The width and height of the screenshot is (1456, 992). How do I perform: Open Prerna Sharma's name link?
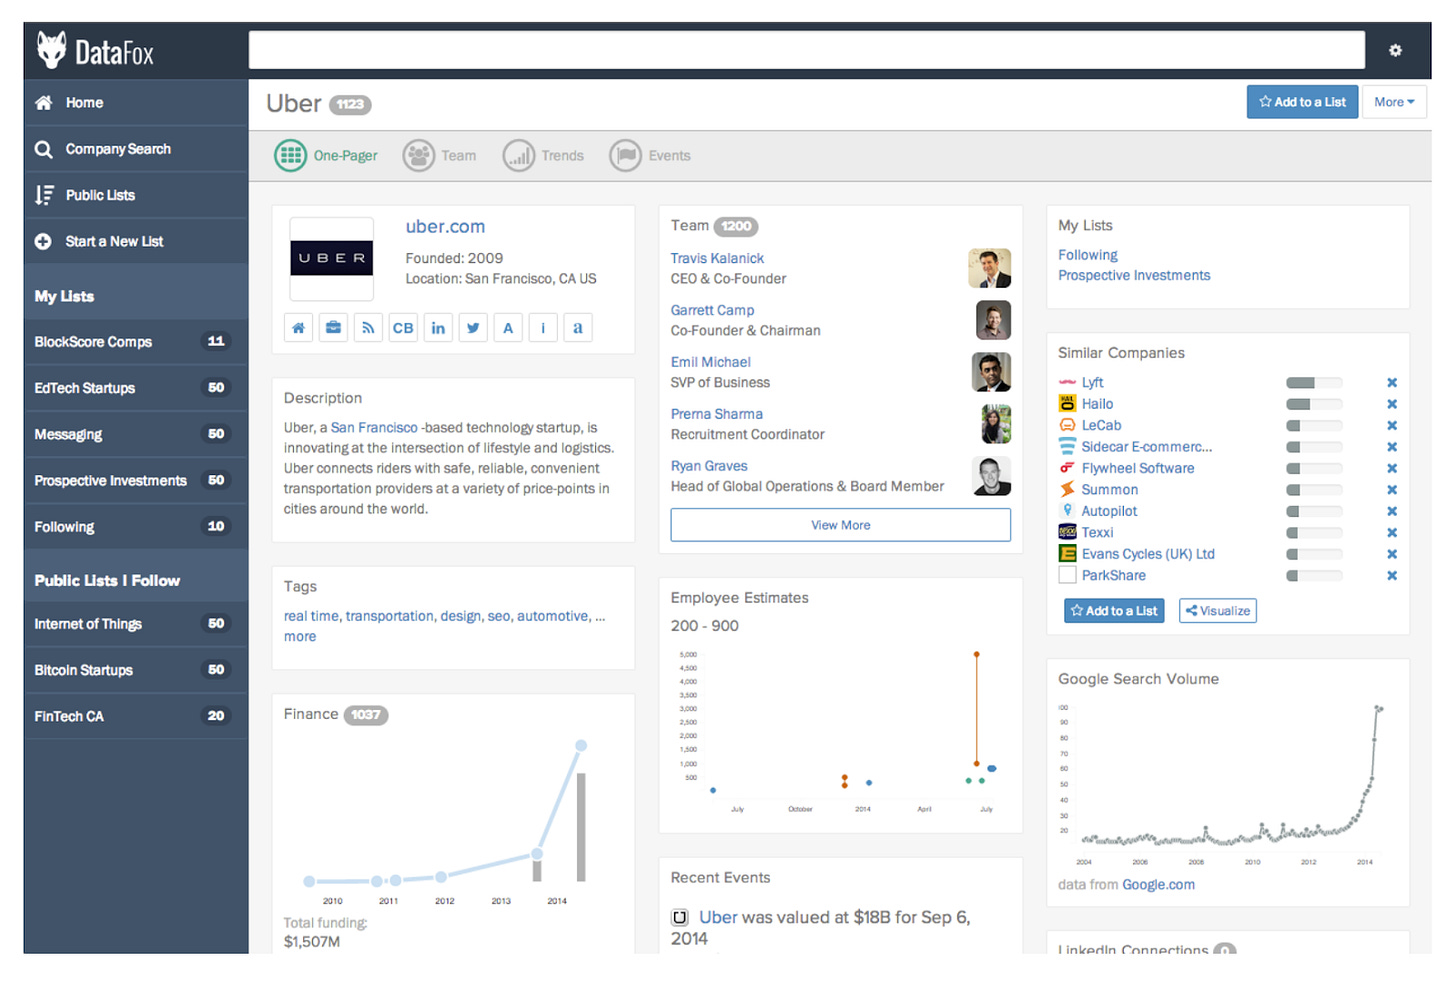[x=717, y=414]
